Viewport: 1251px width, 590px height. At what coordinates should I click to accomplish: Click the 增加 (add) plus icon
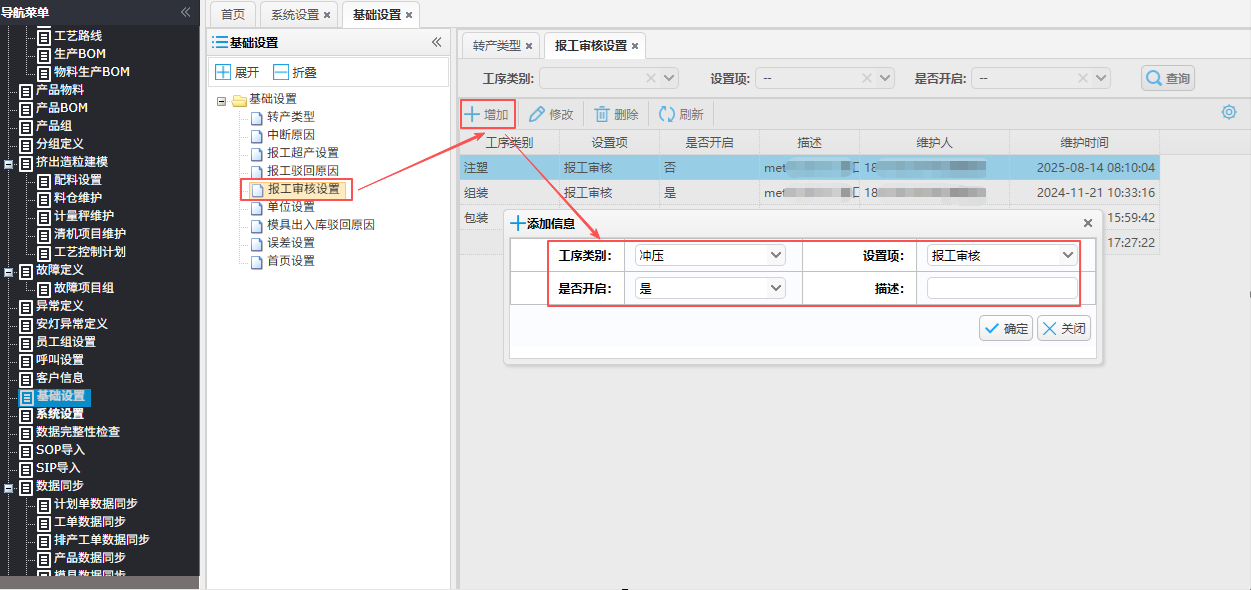pyautogui.click(x=472, y=114)
